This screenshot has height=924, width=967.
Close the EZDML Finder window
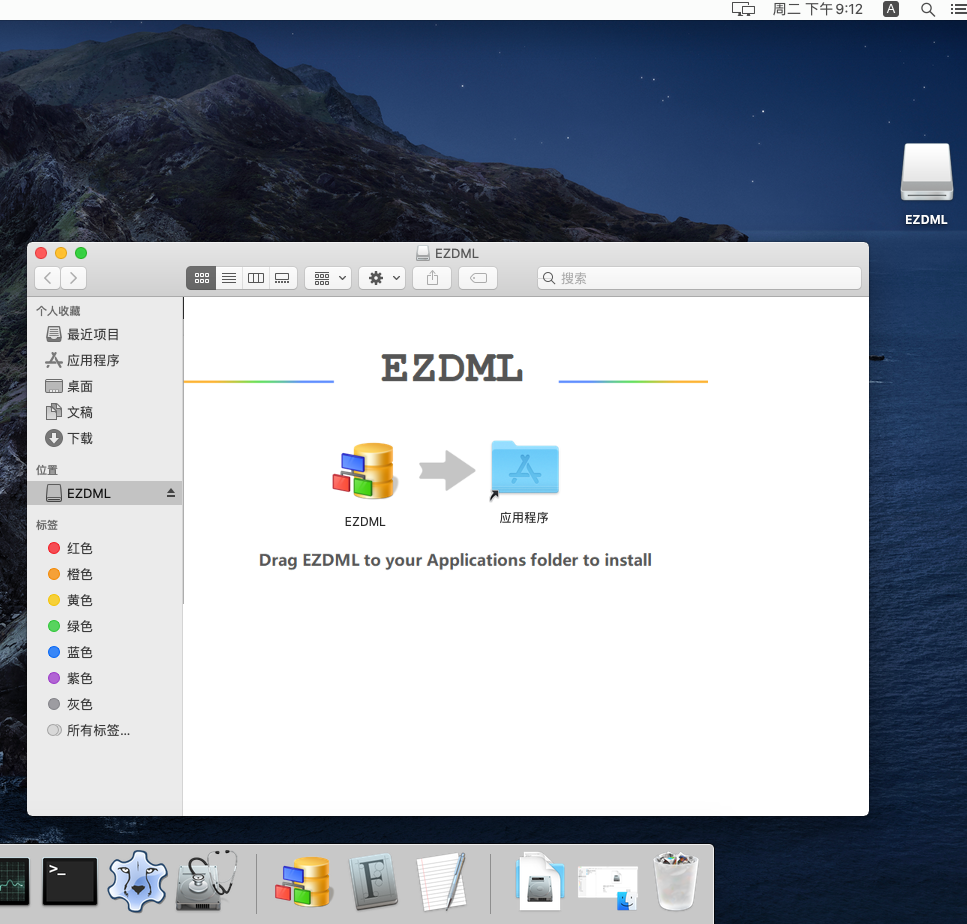[x=41, y=253]
